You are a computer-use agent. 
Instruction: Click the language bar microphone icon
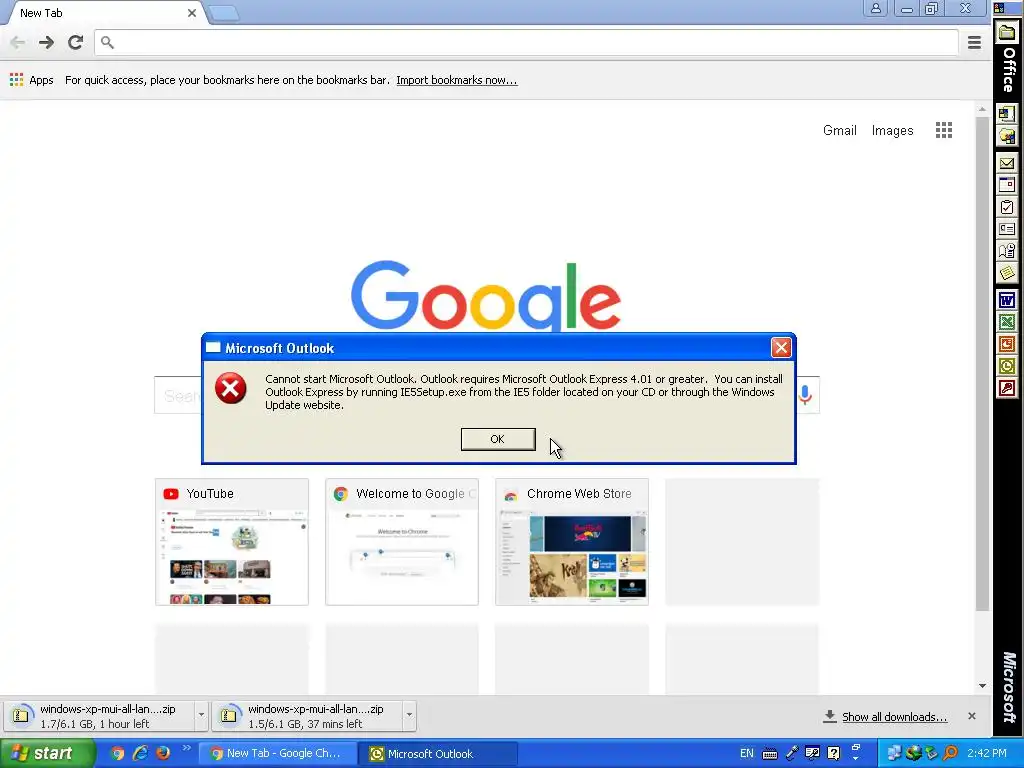[792, 753]
